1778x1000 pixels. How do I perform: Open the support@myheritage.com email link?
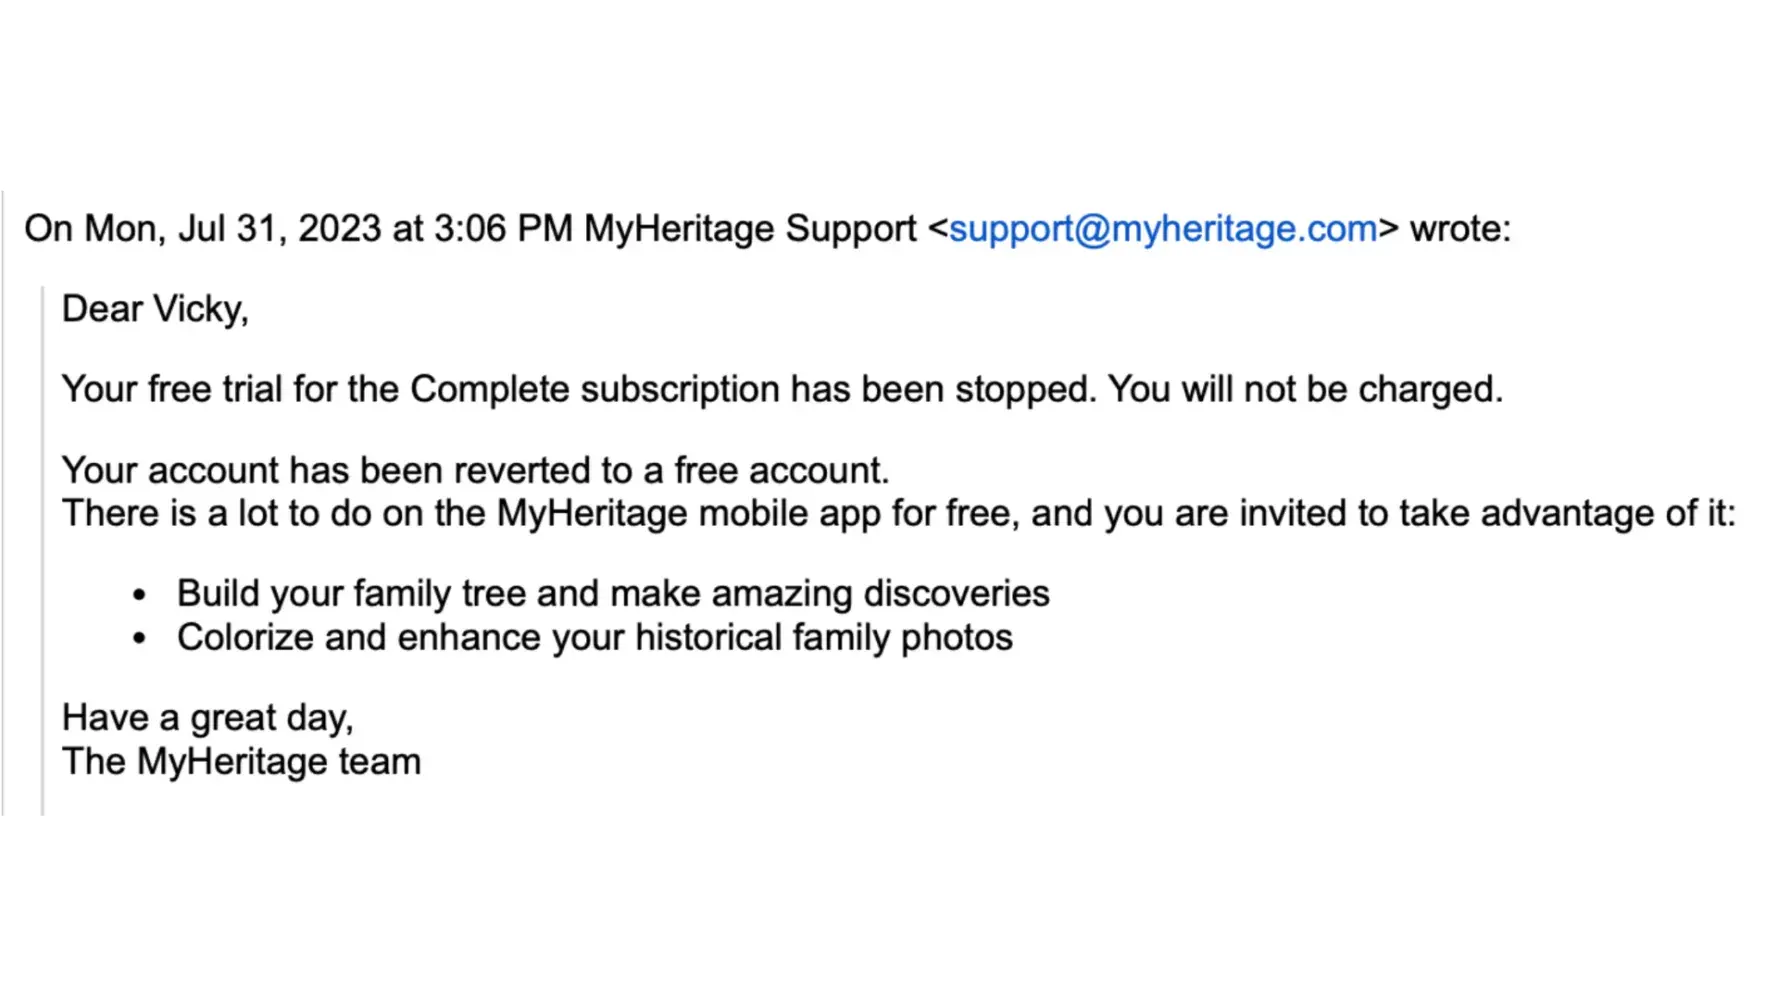pos(1162,229)
